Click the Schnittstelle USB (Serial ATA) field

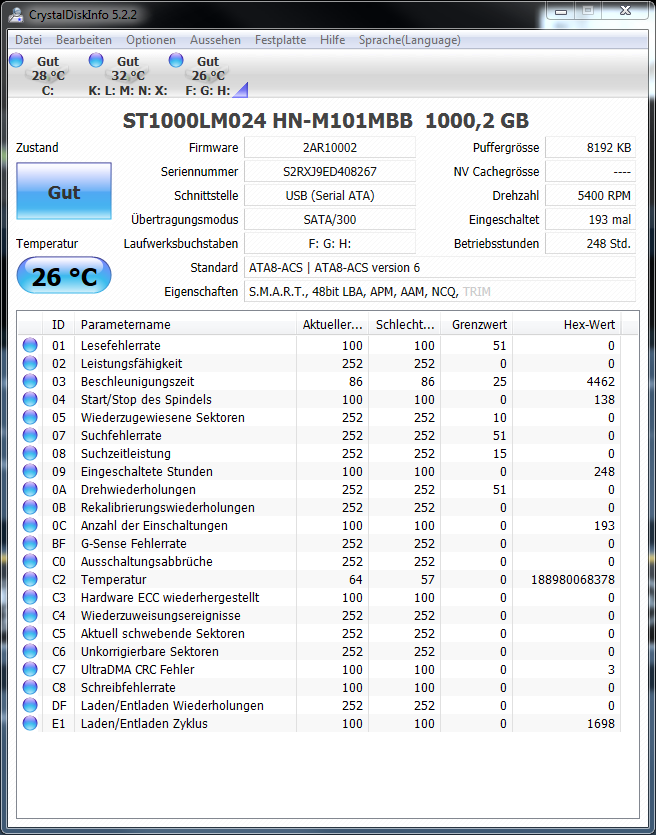(x=330, y=195)
